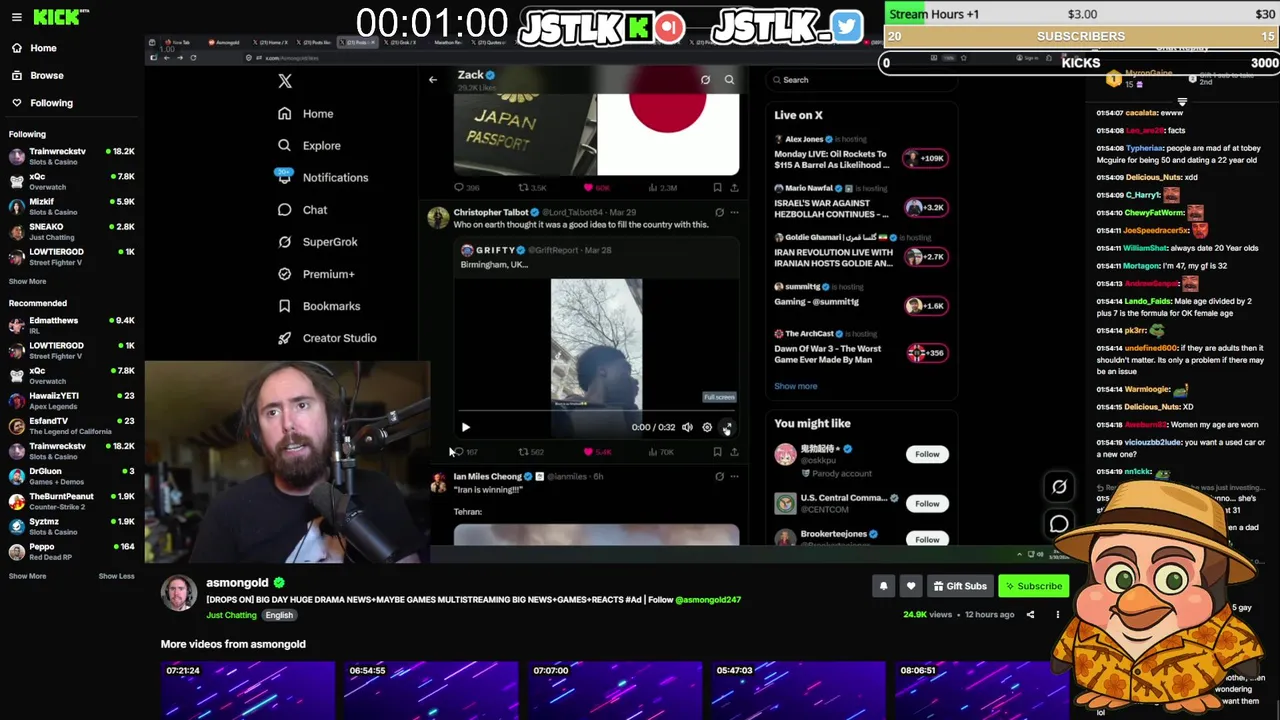Click the Just Chatting category link
The image size is (1280, 720).
coord(231,615)
